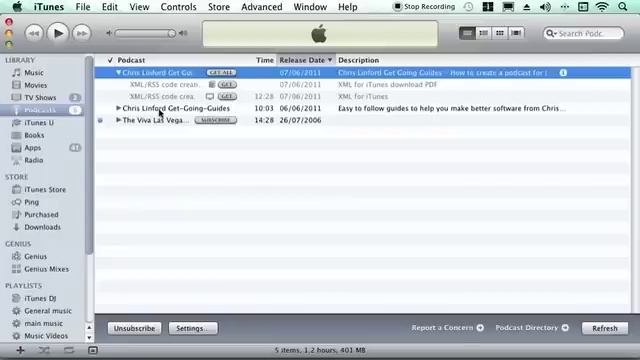Image resolution: width=640 pixels, height=360 pixels.
Task: Click Report a Concern link
Action: pyautogui.click(x=447, y=328)
